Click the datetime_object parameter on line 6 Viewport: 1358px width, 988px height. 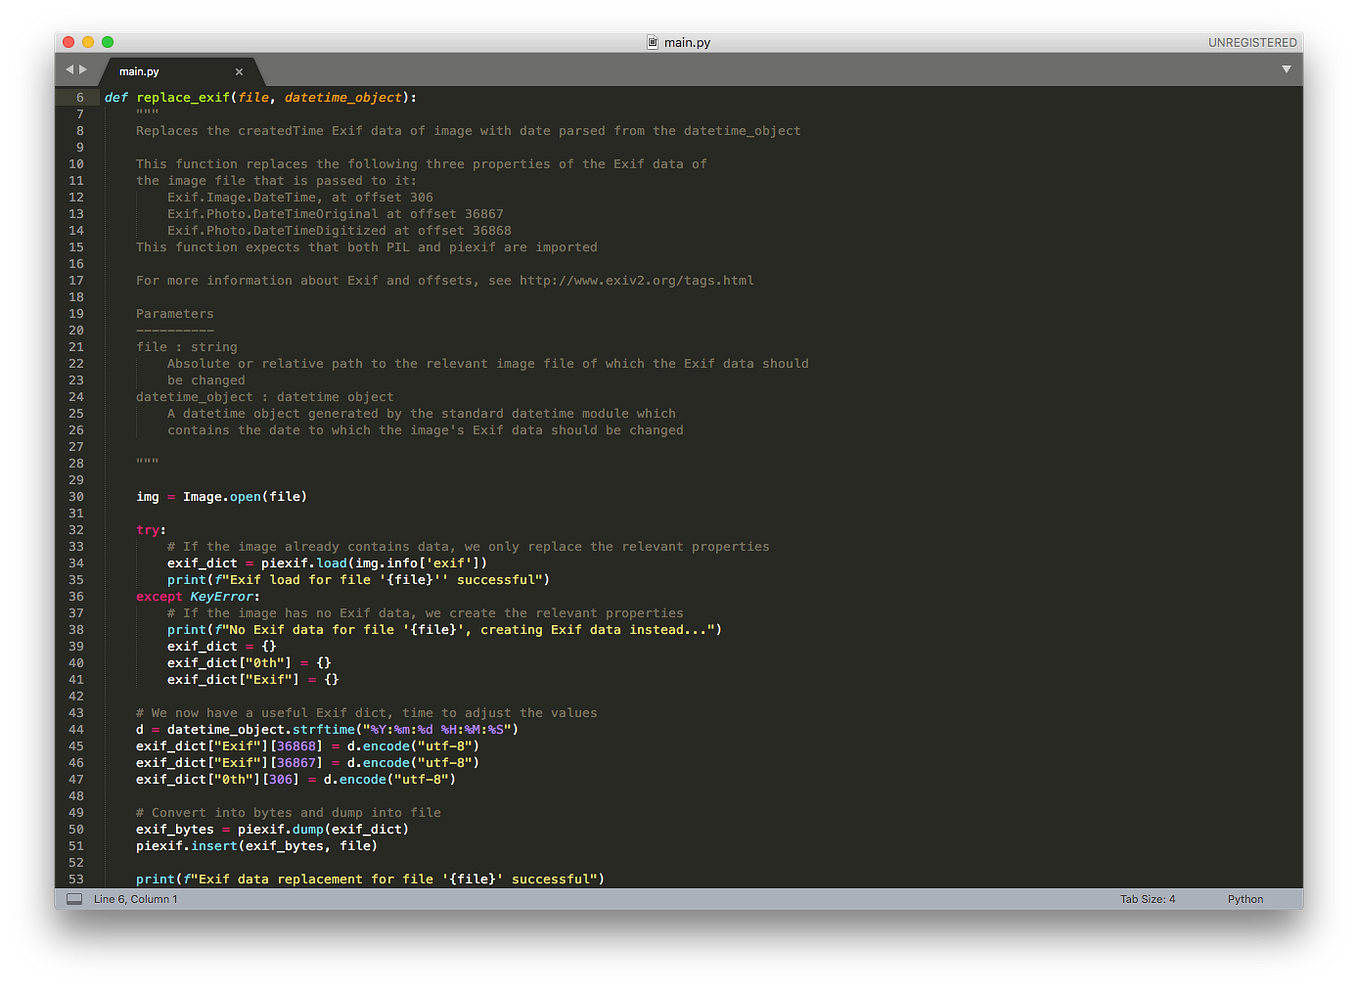pyautogui.click(x=343, y=97)
